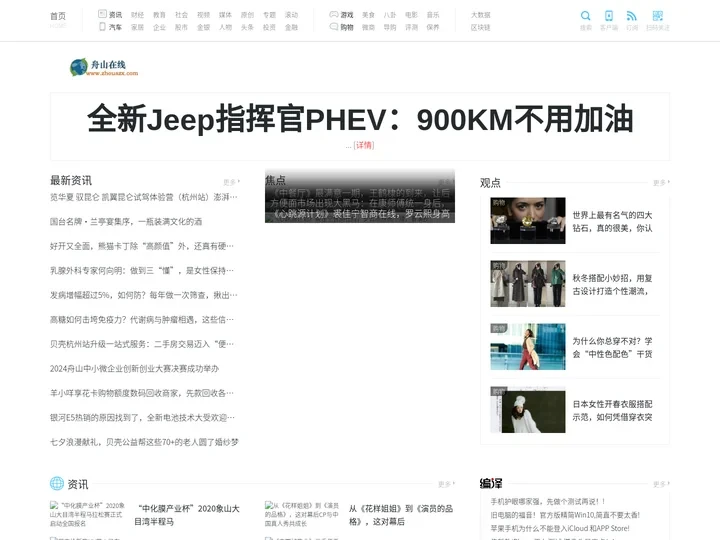Open article 国台名牌·兰亭宴集序
Image resolution: width=720 pixels, height=540 pixels.
pyautogui.click(x=126, y=221)
